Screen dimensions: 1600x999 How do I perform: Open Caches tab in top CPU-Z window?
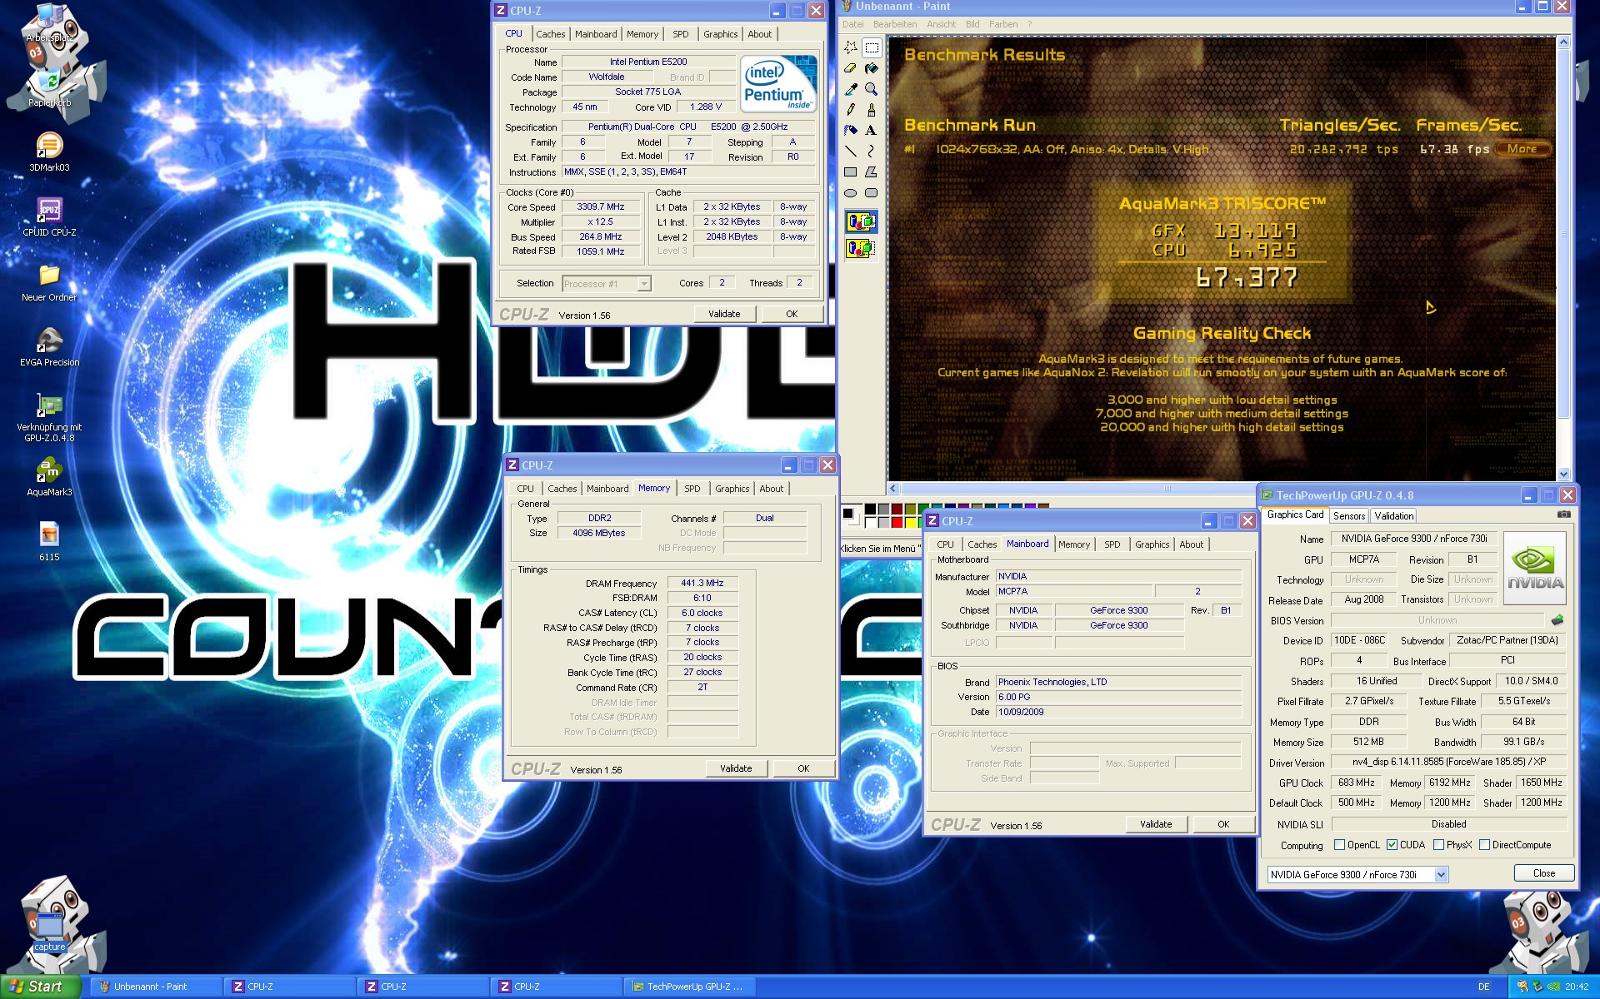(550, 34)
